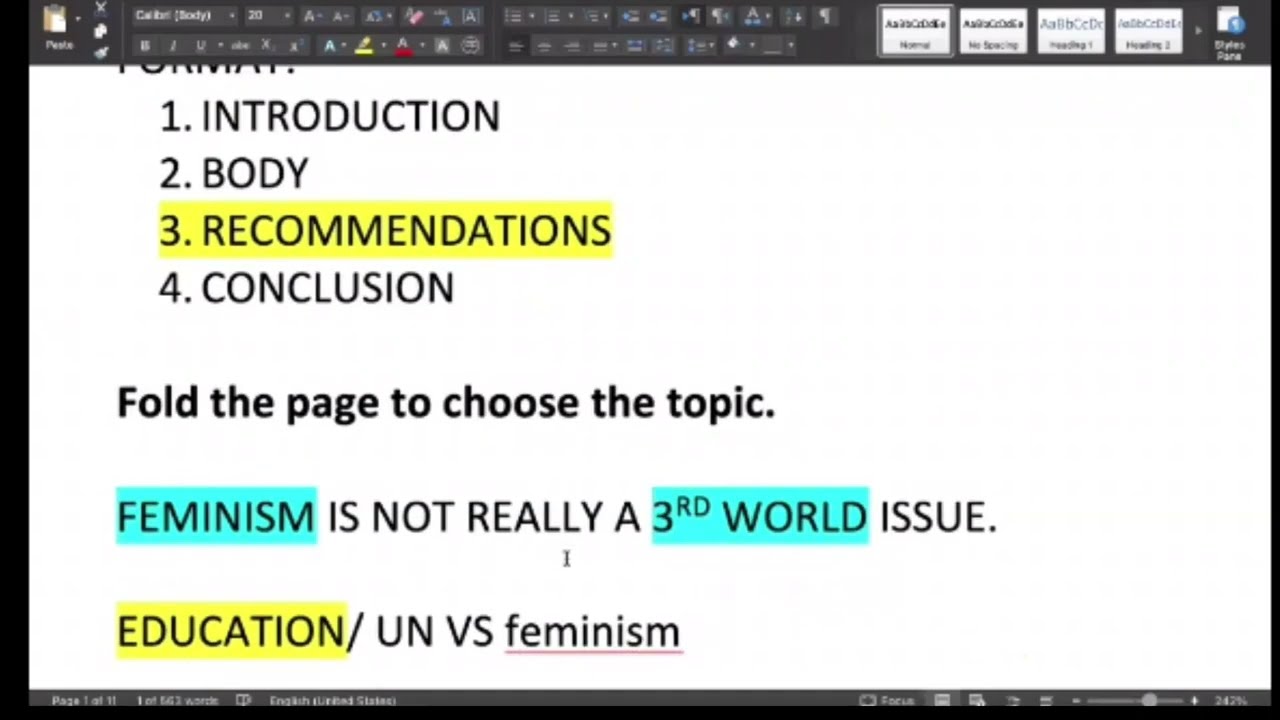Toggle Bold formatting
The height and width of the screenshot is (720, 1280).
[x=145, y=46]
